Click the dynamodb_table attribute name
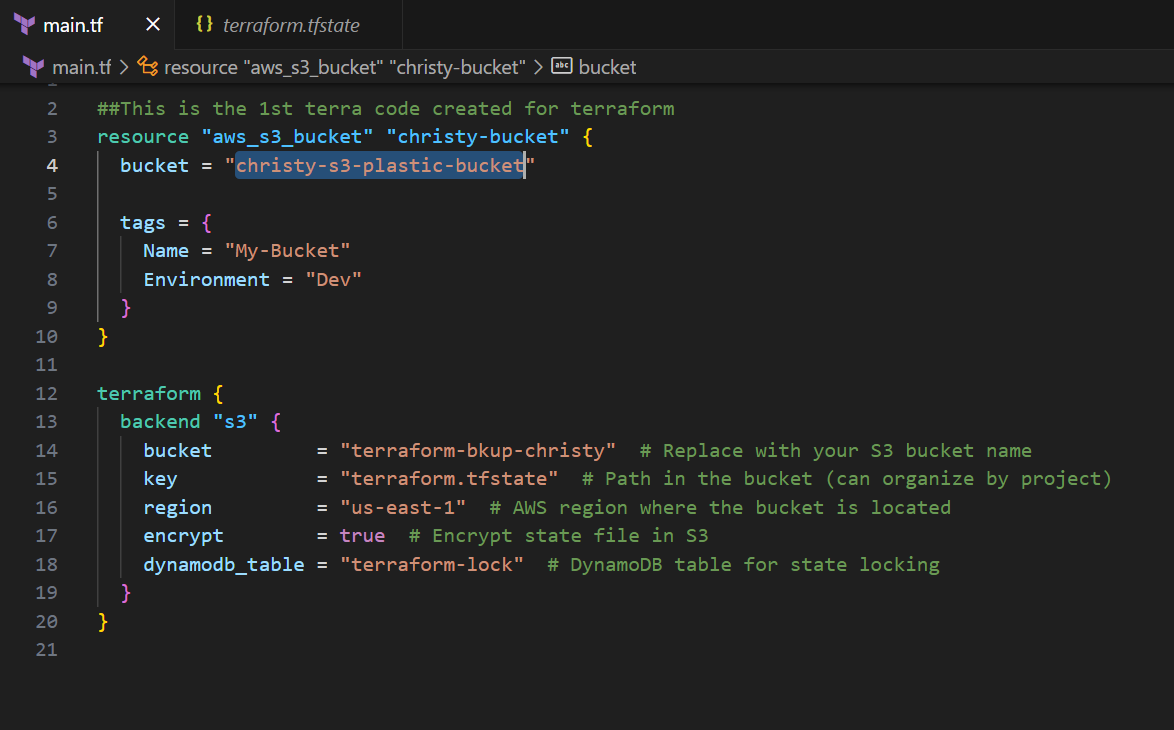The height and width of the screenshot is (730, 1174). click(x=223, y=564)
